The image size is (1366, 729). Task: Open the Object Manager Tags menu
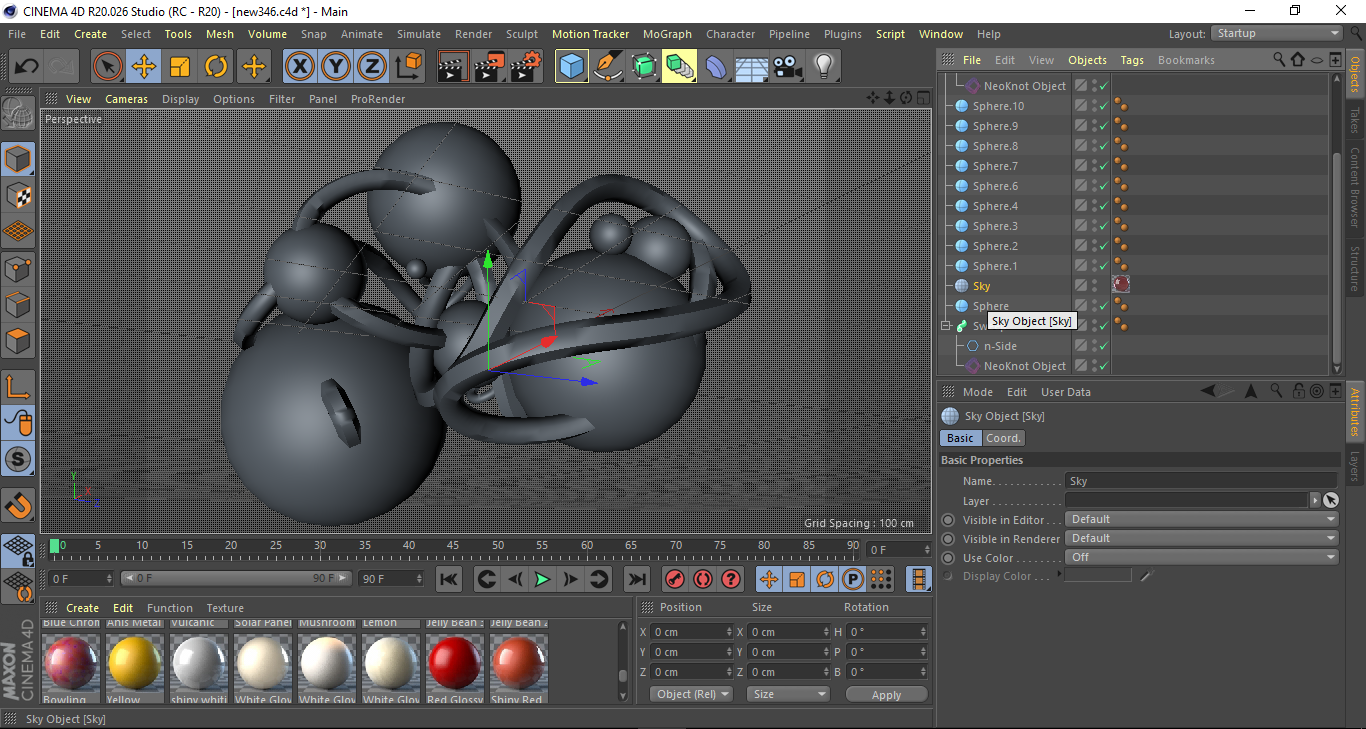(x=1132, y=60)
